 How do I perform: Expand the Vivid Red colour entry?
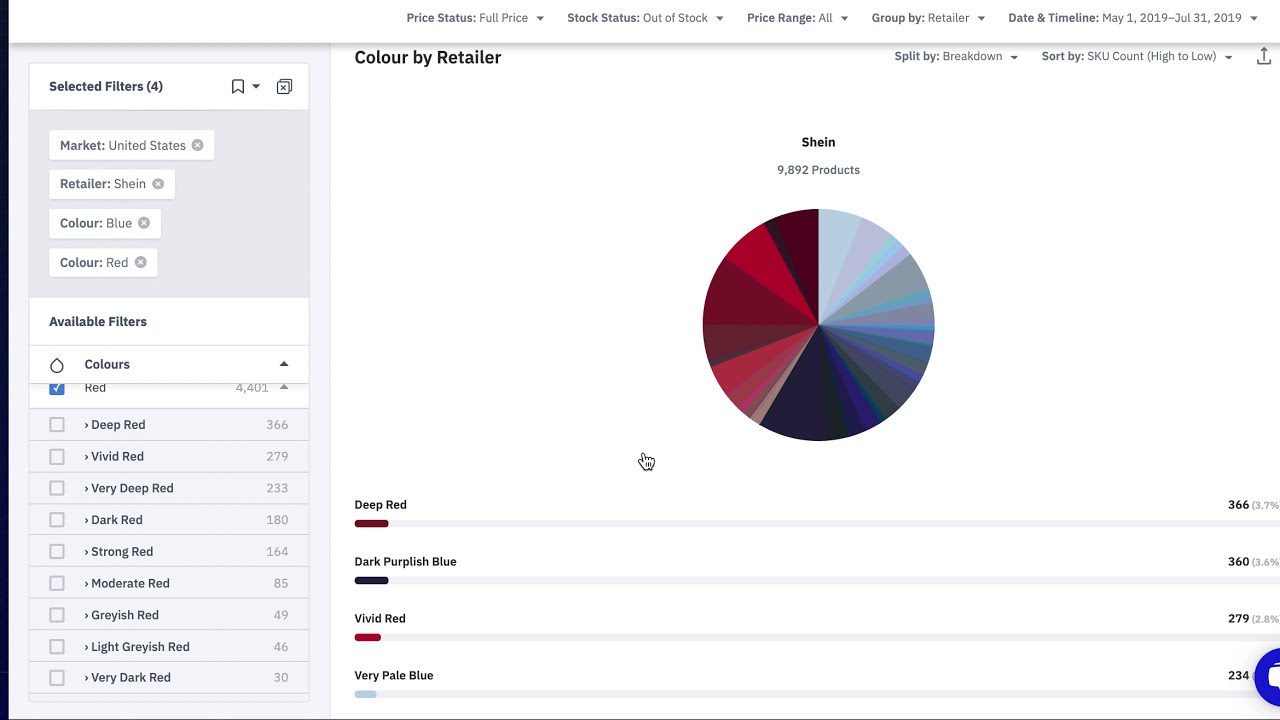tap(114, 456)
